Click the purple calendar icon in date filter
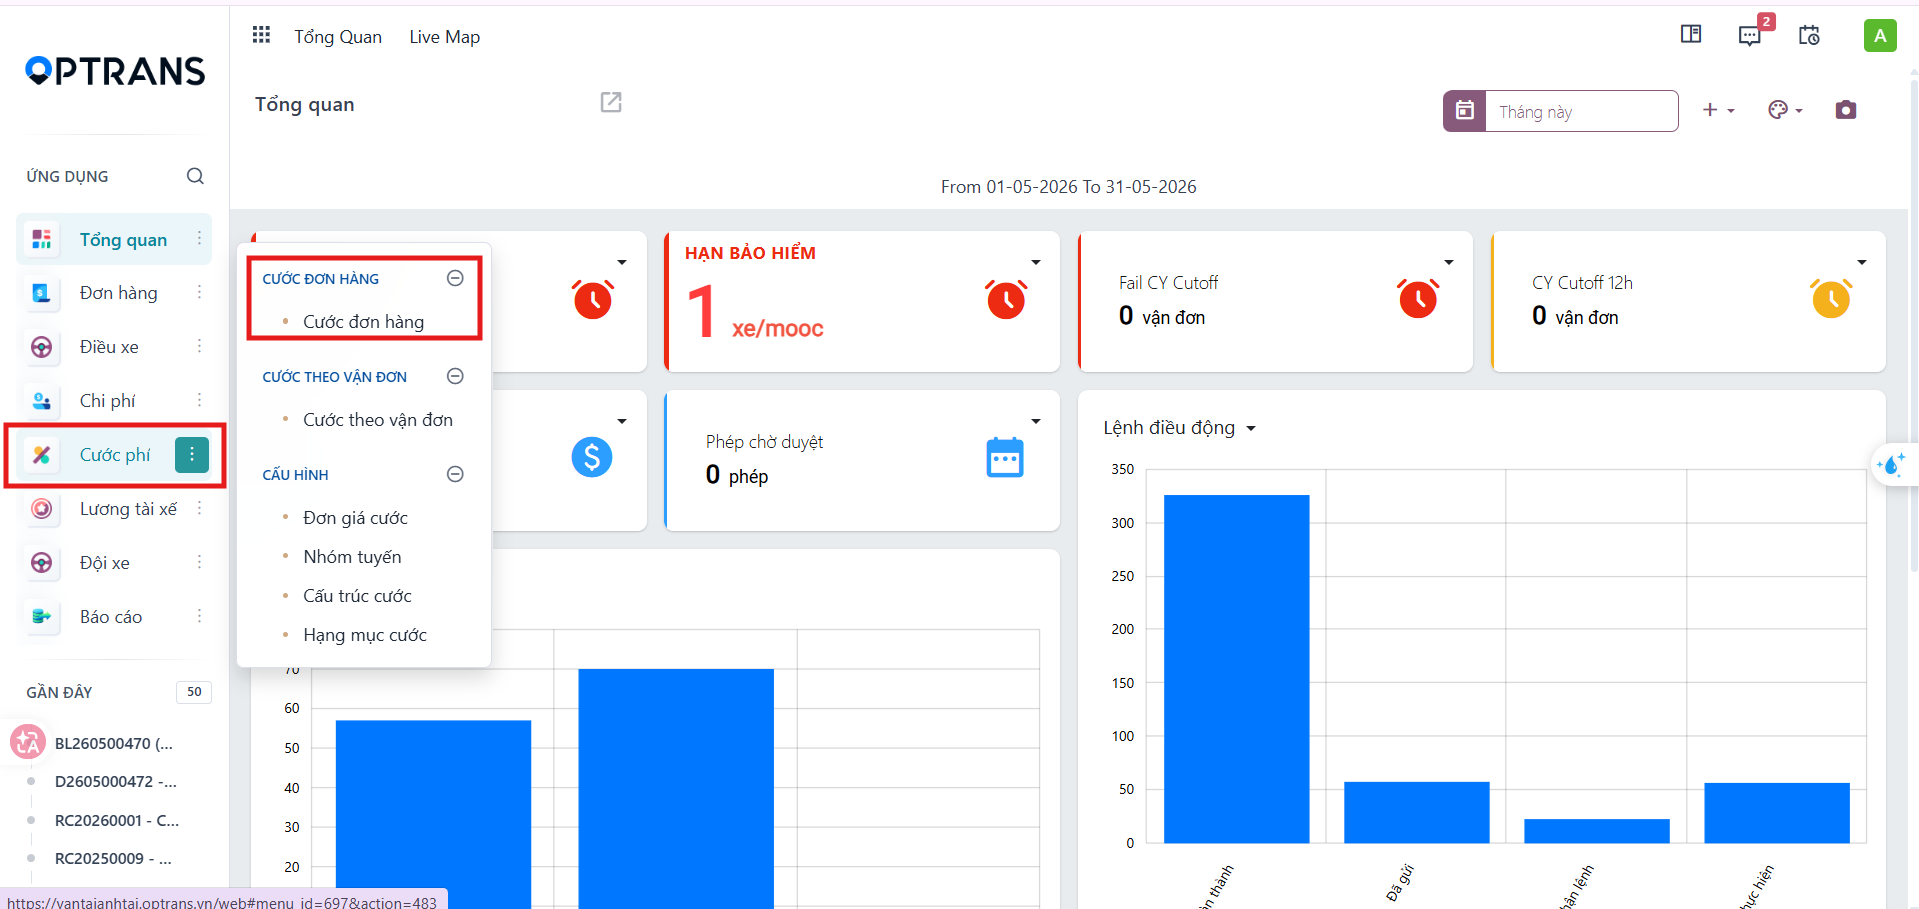Viewport: 1919px width, 909px height. [x=1465, y=111]
